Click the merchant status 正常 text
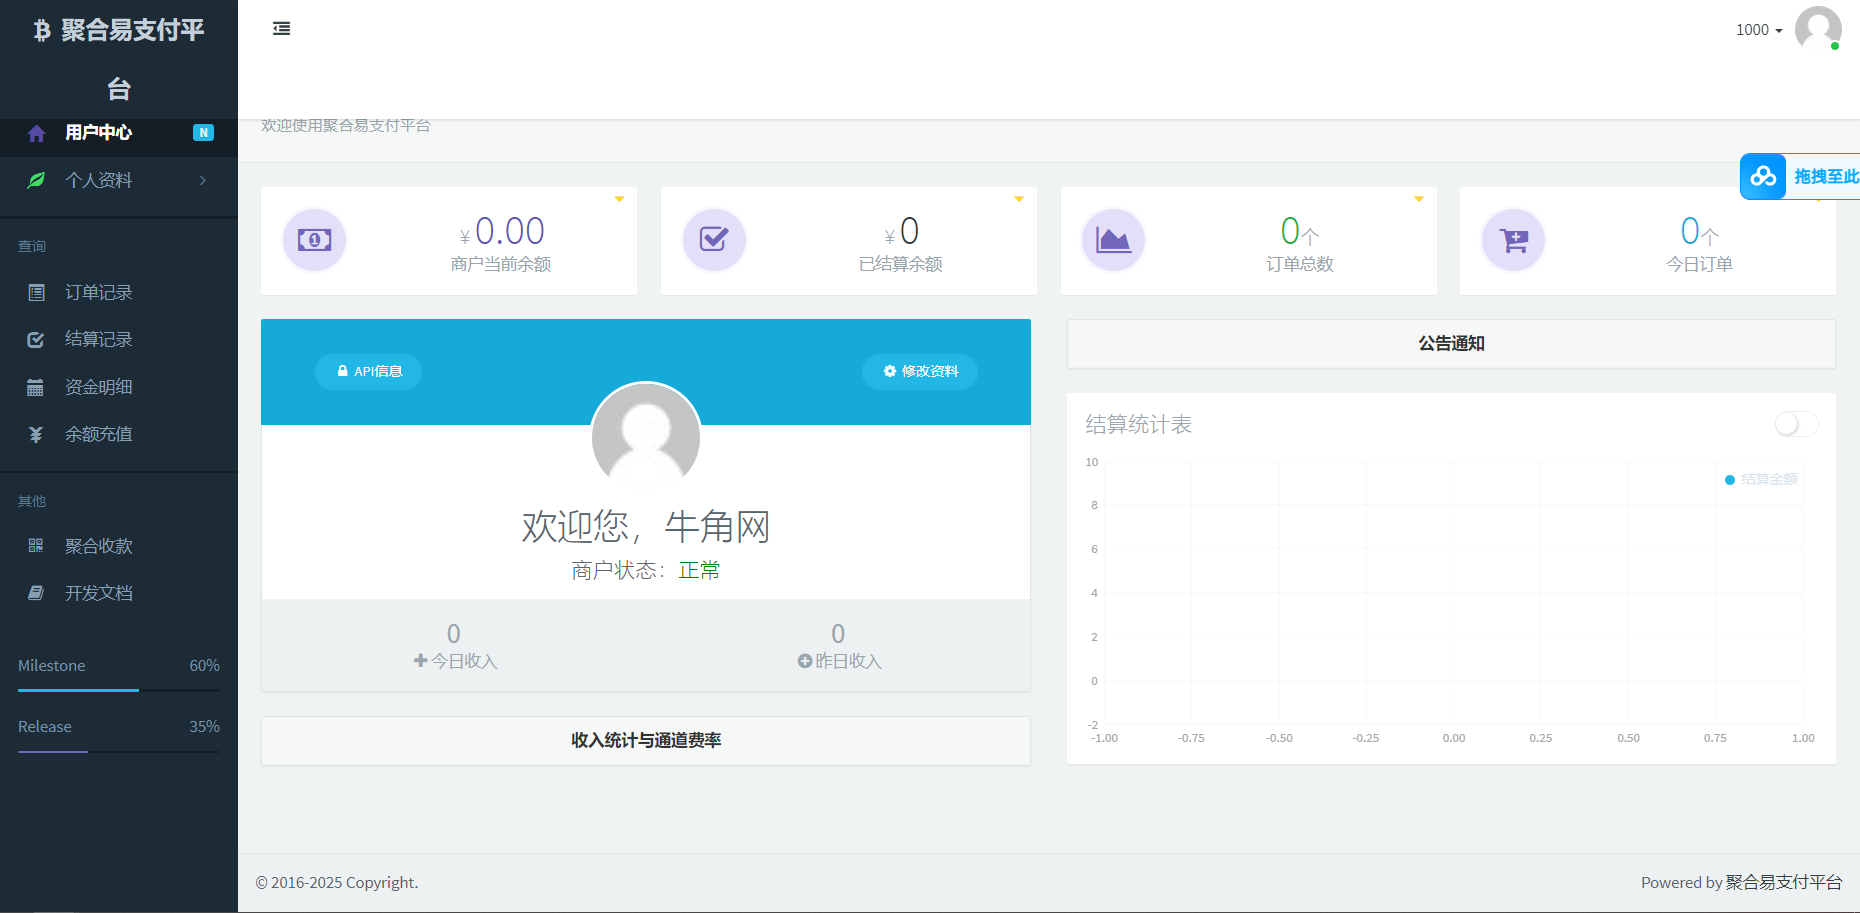 (x=699, y=571)
